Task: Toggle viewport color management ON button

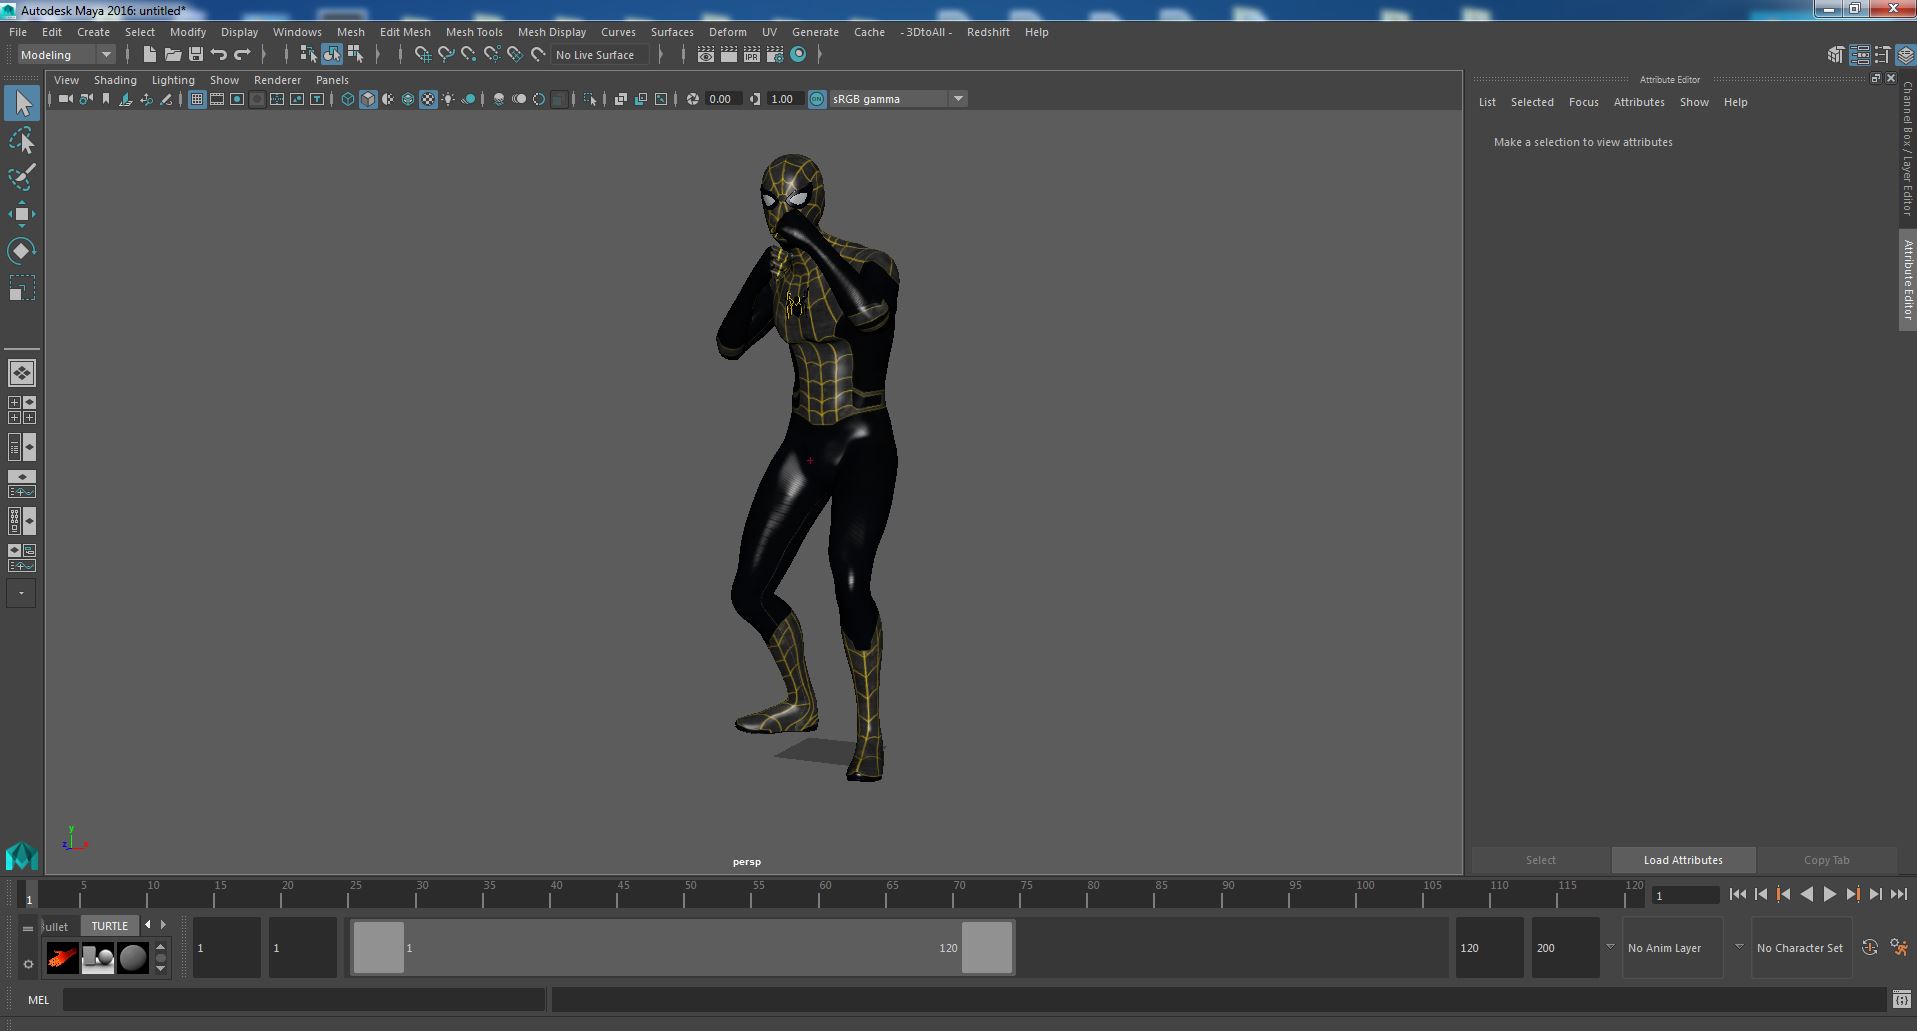Action: pos(817,99)
